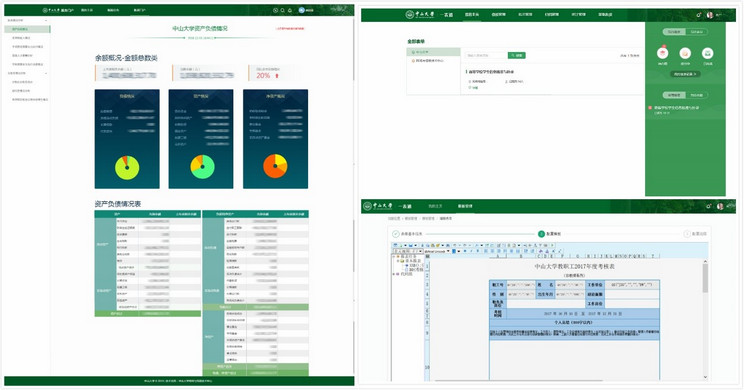Select the 资产负债情况 item in the left sidebar
The image size is (744, 390).
27,29
